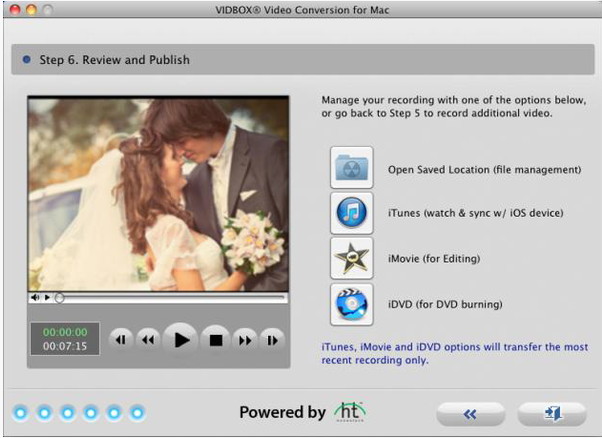Click 'iMovie (for Editing)' label
Screen dimensions: 602x438
434,259
